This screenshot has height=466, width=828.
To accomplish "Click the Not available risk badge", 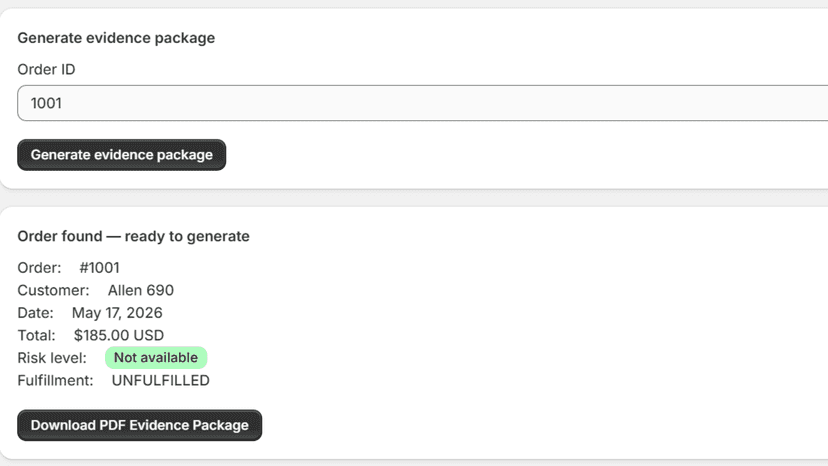I will (156, 358).
